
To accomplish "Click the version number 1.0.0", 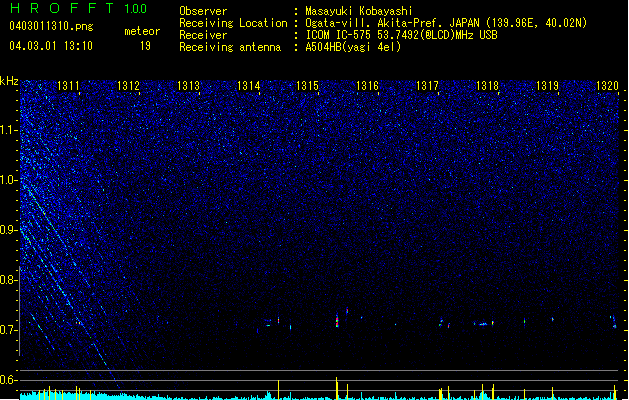I will [136, 8].
